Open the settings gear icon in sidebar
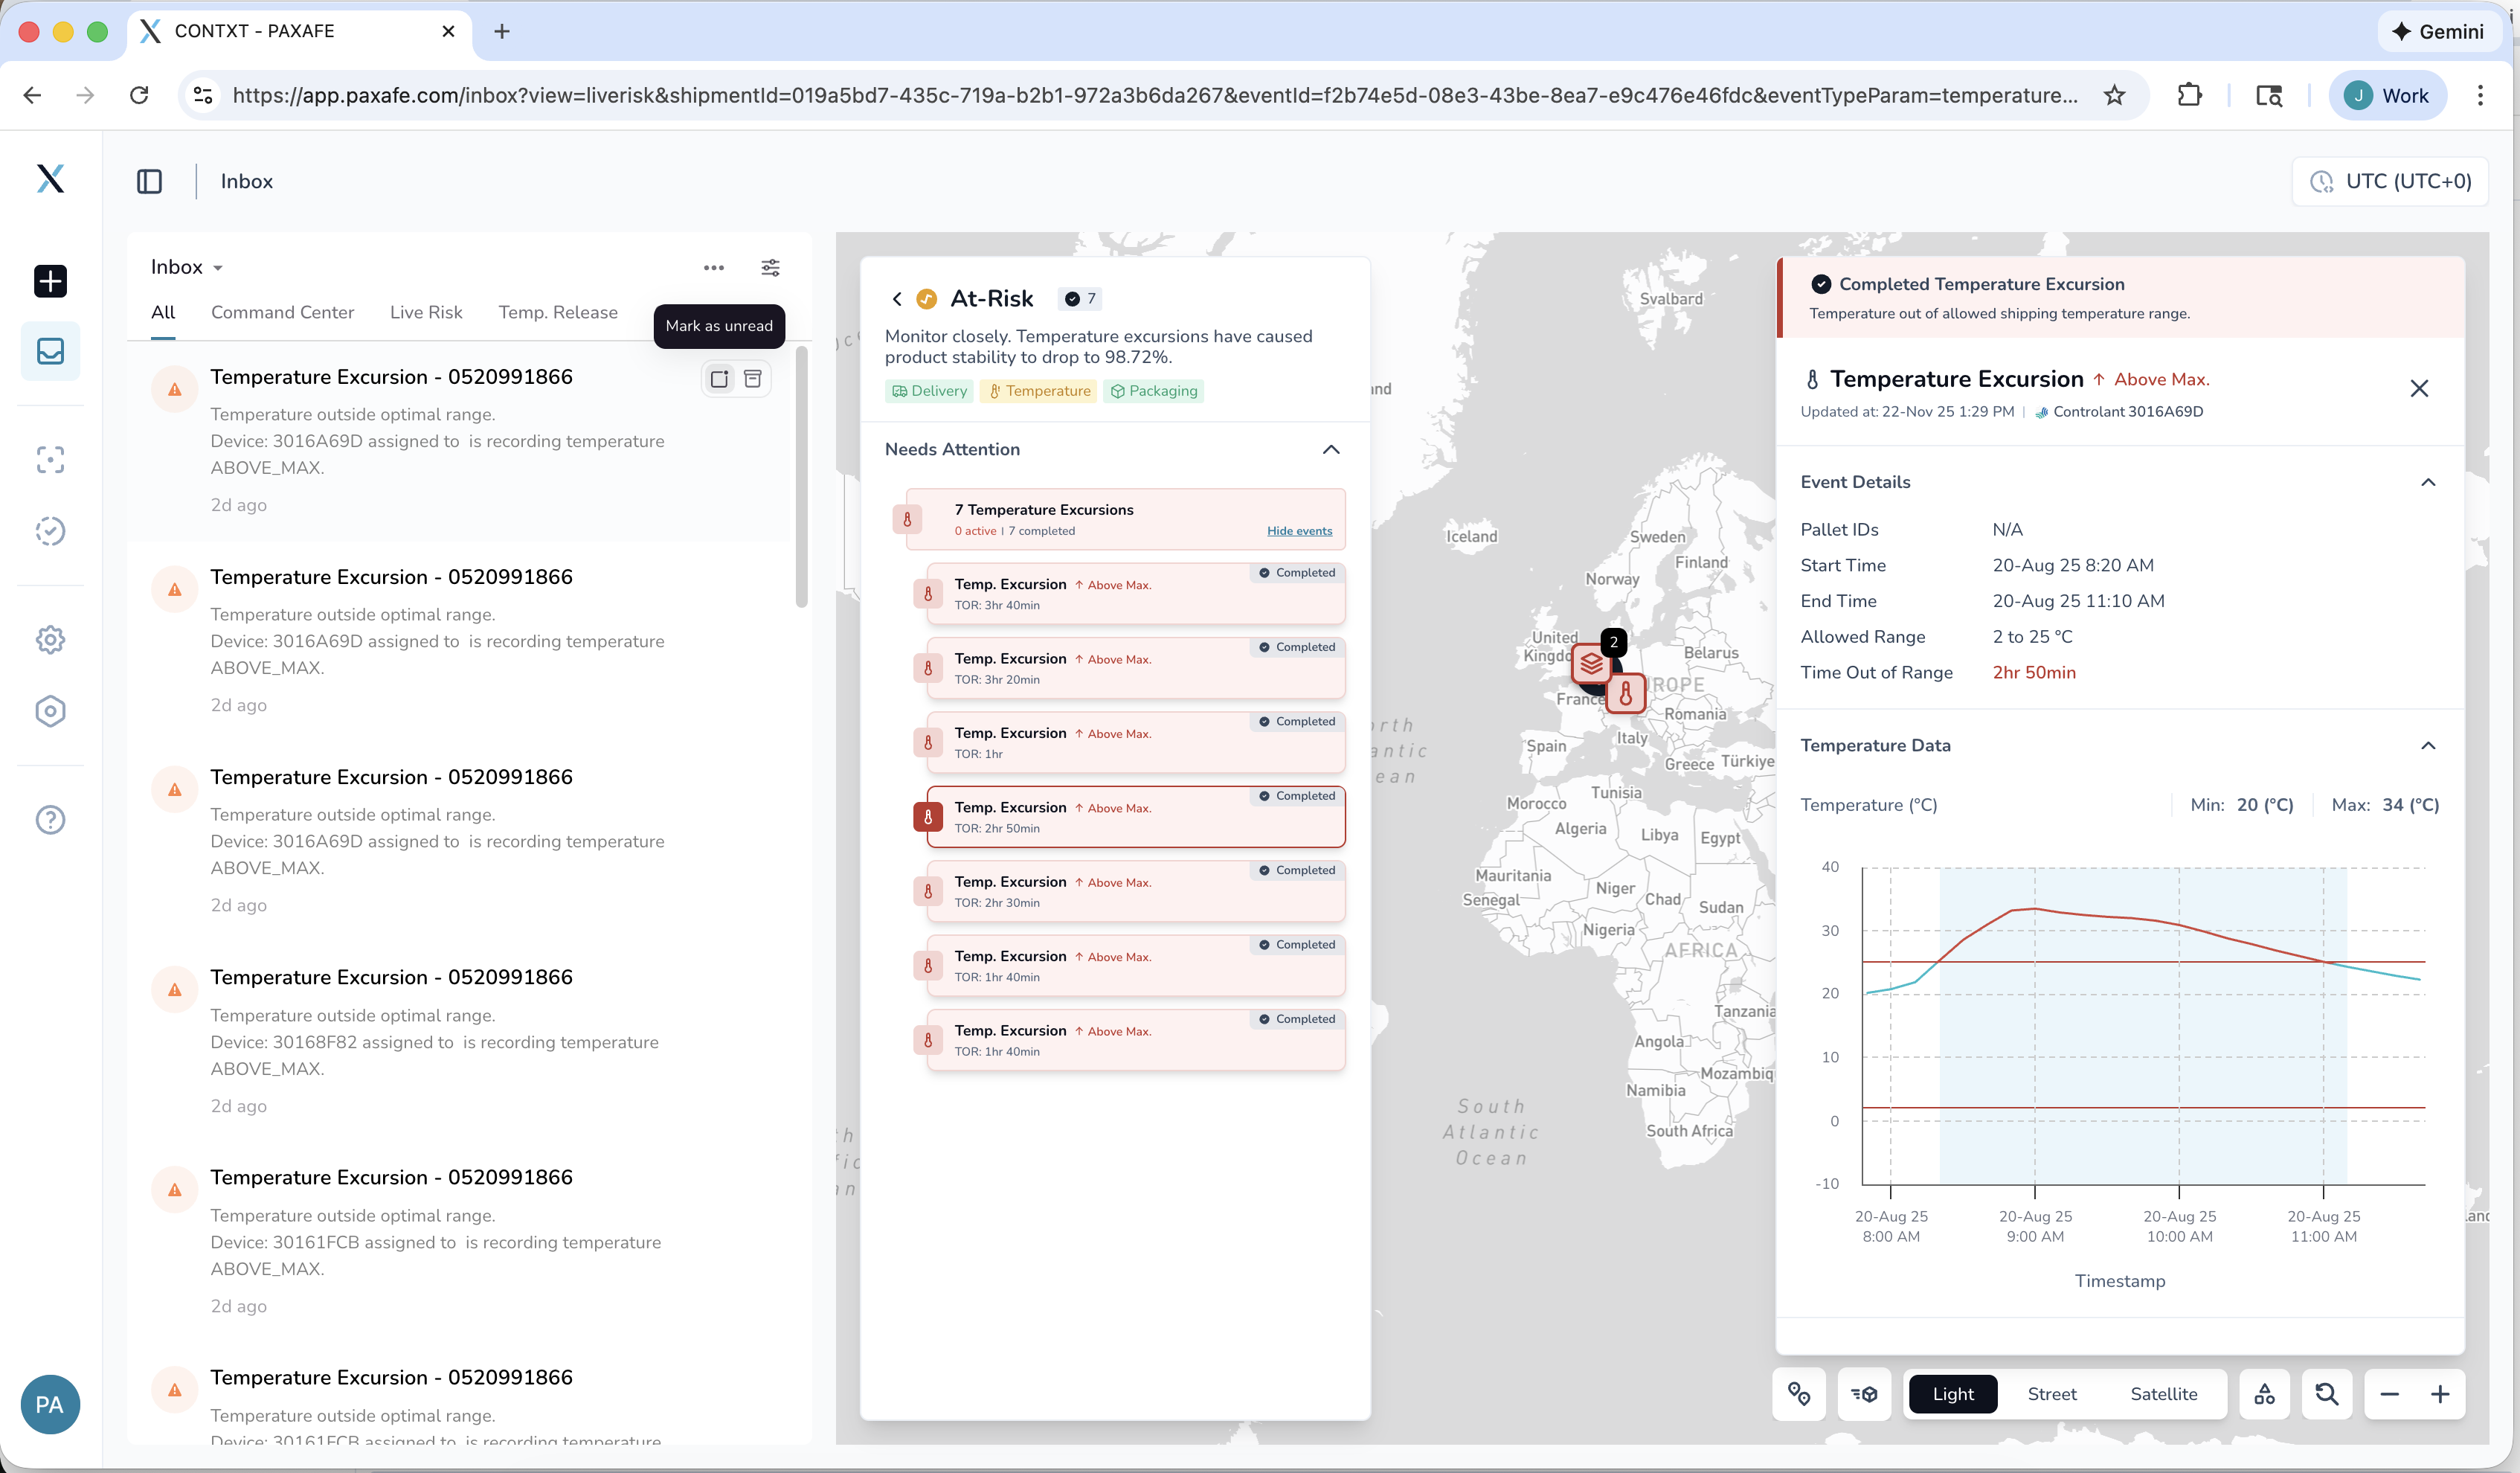 (50, 640)
